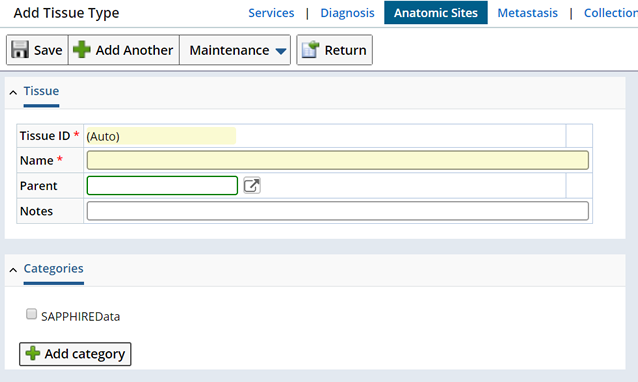This screenshot has width=638, height=382.
Task: Click the Notes field label
Action: [36, 212]
